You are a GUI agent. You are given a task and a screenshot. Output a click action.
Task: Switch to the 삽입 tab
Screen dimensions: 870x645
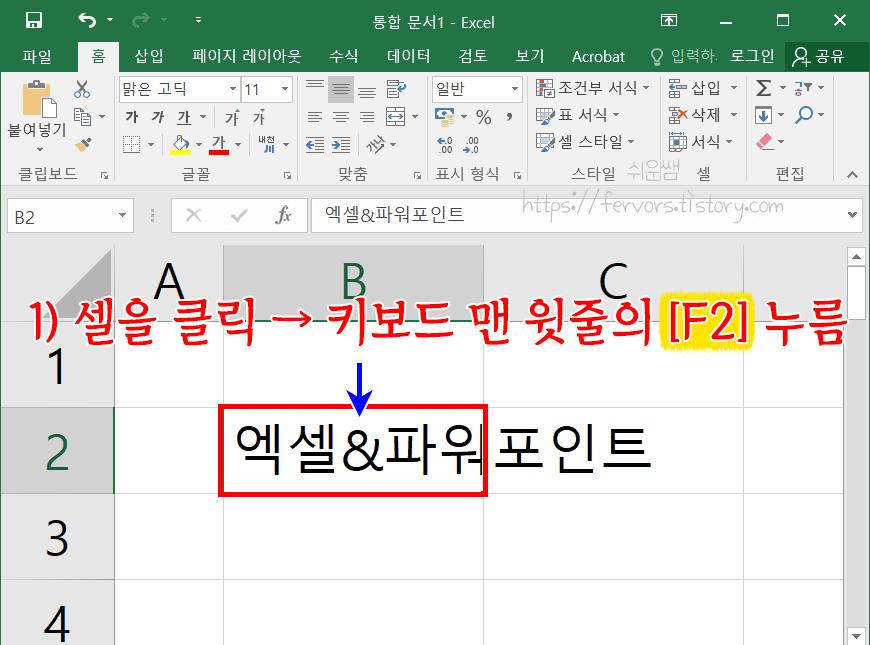point(149,56)
